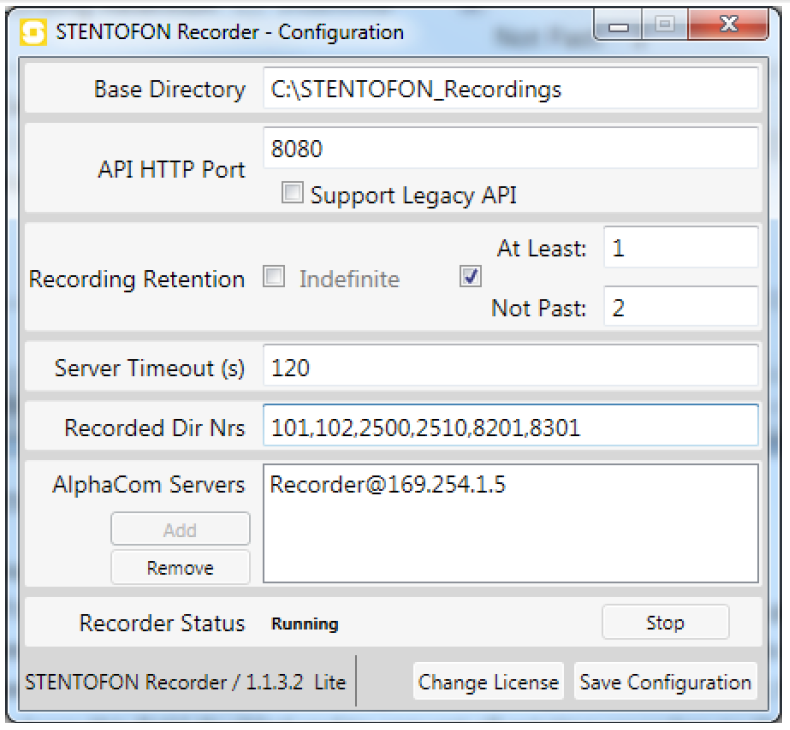Image resolution: width=790 pixels, height=730 pixels.
Task: Maximize the Recorder Configuration window
Action: click(x=665, y=26)
